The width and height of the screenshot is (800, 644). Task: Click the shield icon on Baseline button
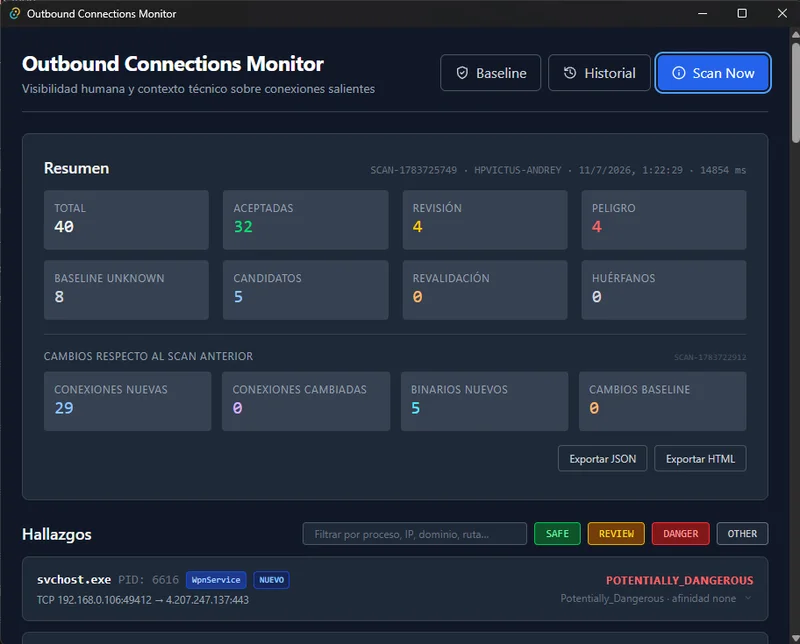click(462, 73)
